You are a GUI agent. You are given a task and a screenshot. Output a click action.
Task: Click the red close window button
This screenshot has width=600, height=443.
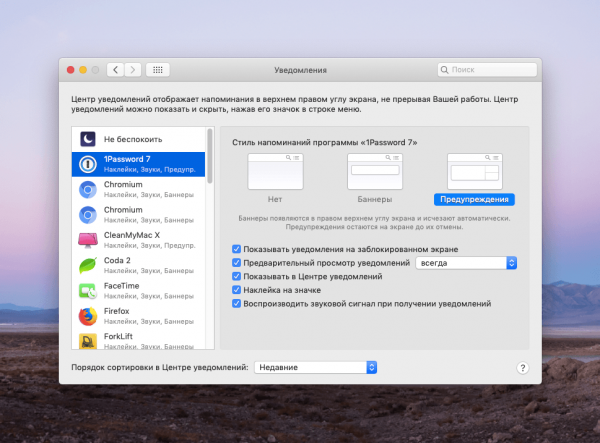click(x=70, y=70)
